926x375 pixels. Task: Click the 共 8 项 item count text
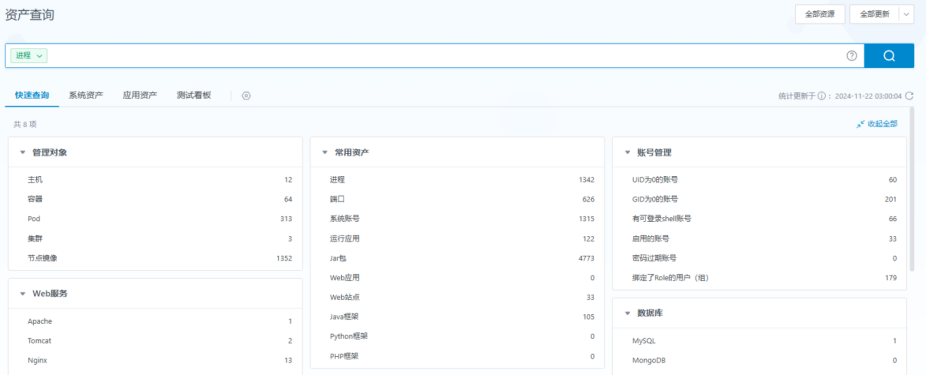tap(25, 125)
